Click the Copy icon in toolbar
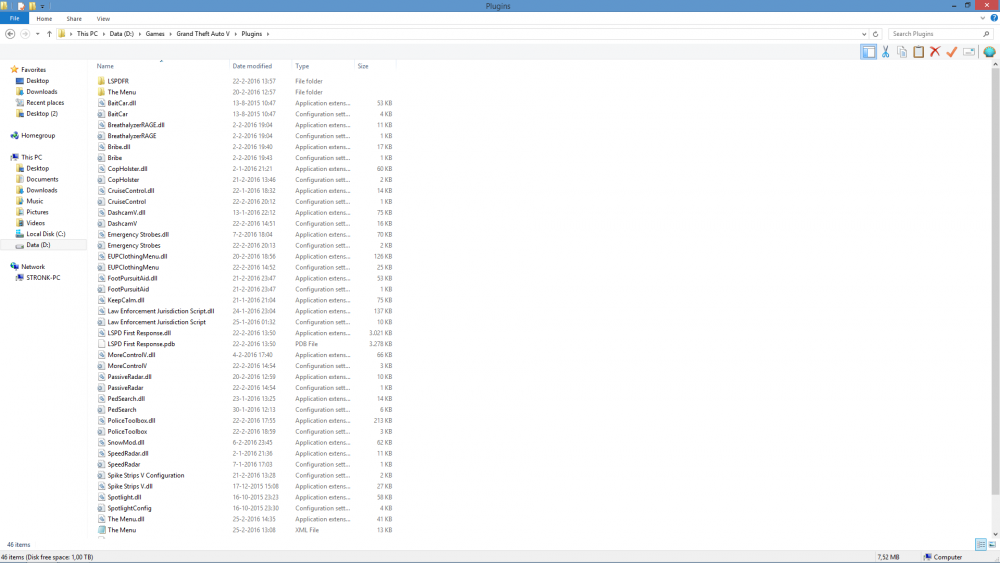 (x=902, y=52)
